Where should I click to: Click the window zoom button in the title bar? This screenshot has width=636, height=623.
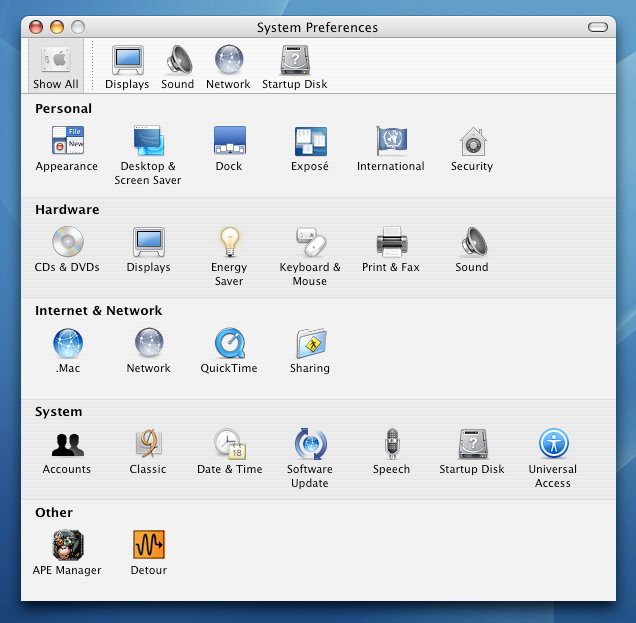(x=78, y=27)
